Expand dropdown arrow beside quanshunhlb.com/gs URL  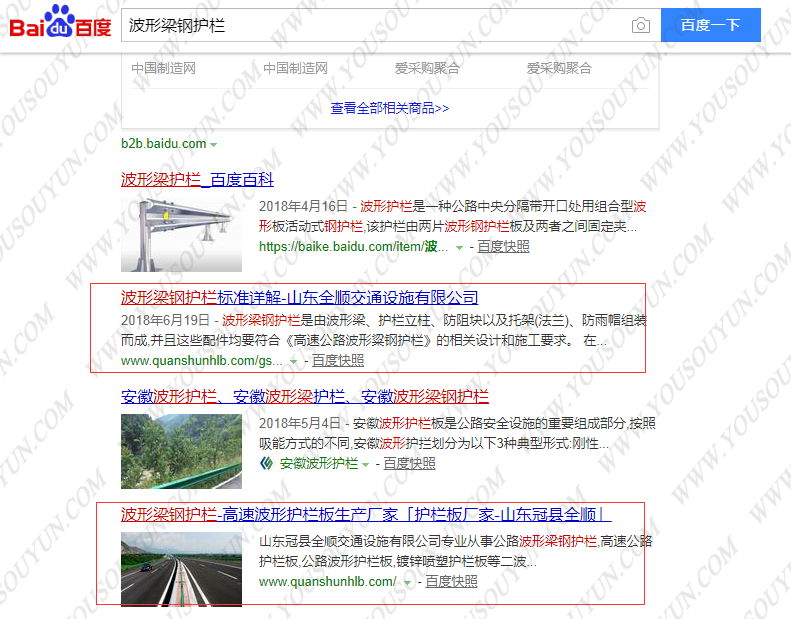294,362
